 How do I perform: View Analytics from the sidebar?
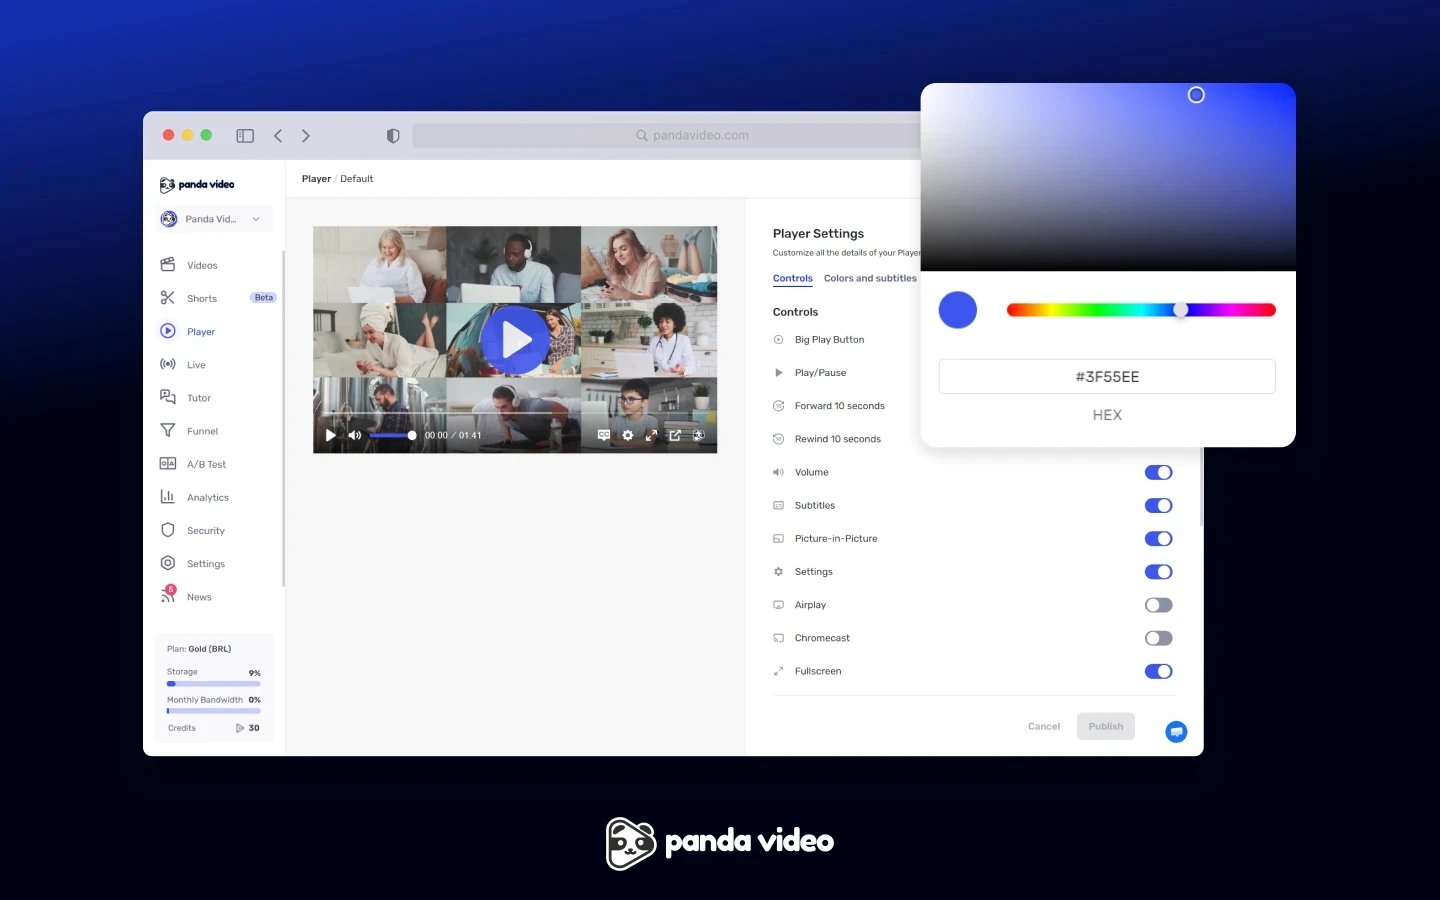click(208, 497)
